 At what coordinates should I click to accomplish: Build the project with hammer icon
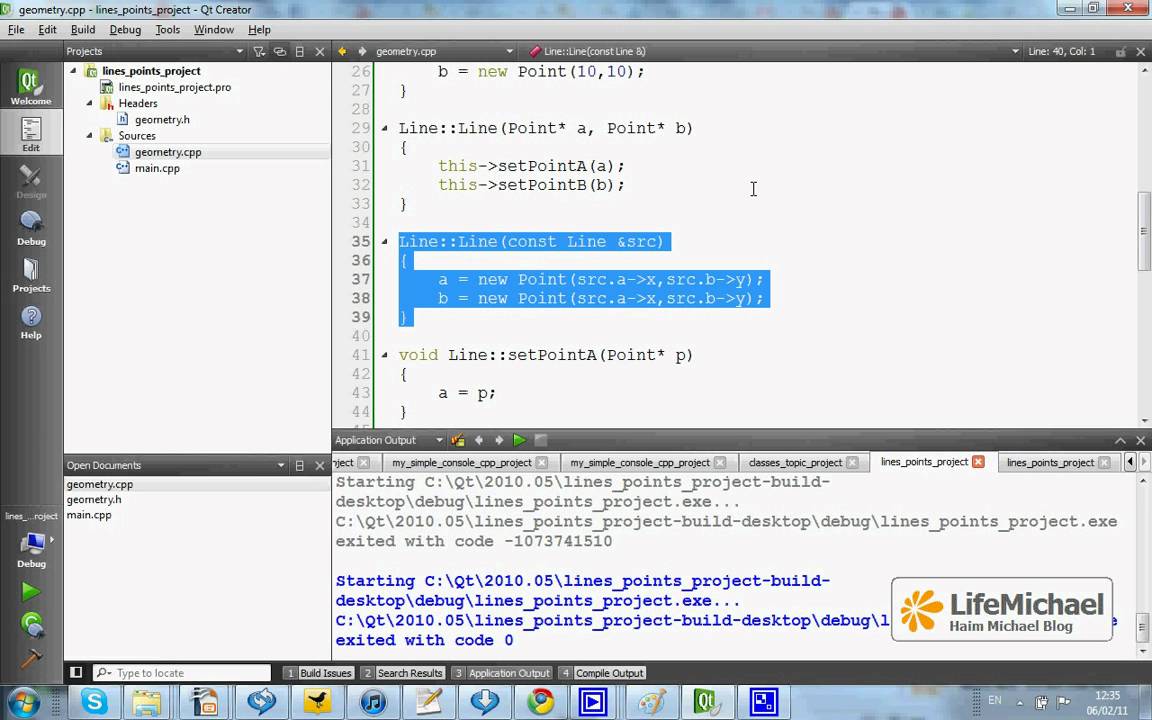[31, 658]
